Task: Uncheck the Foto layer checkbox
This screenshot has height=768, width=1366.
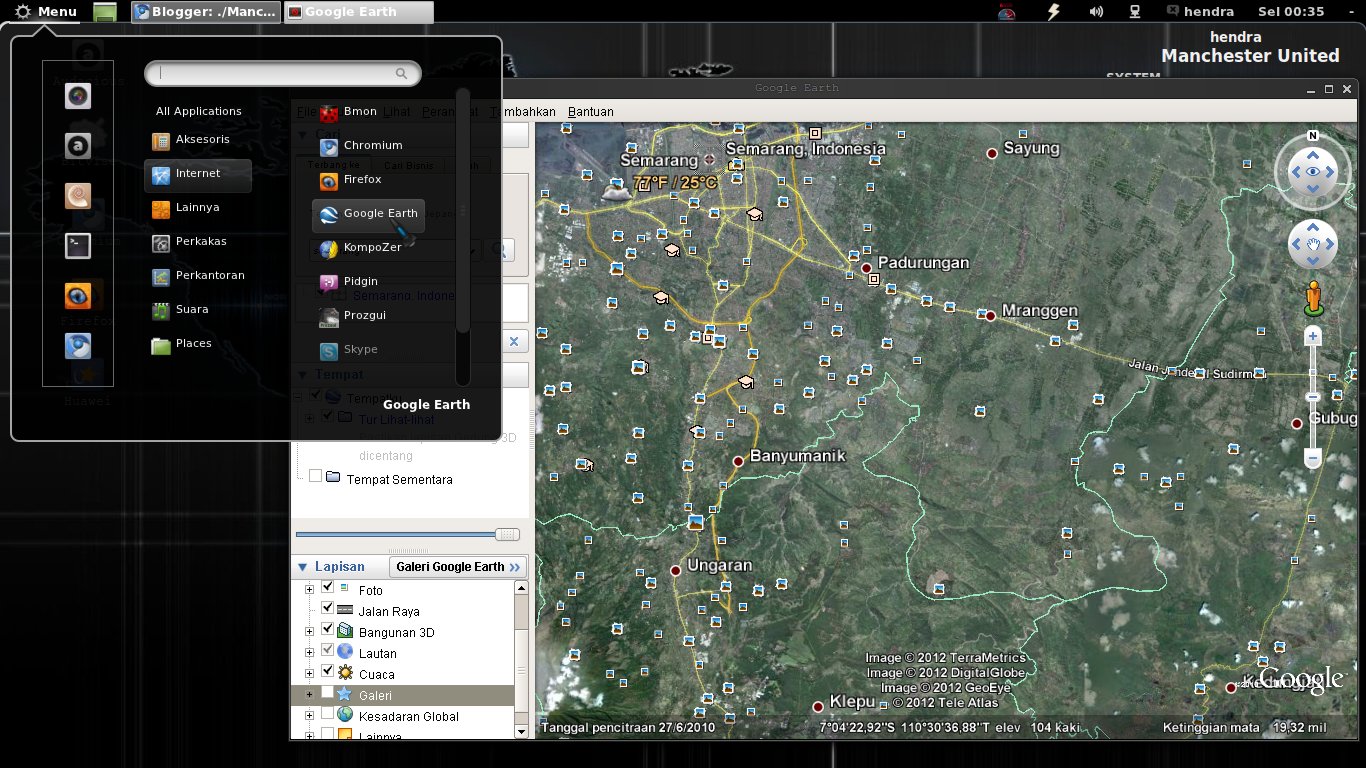Action: pyautogui.click(x=327, y=587)
